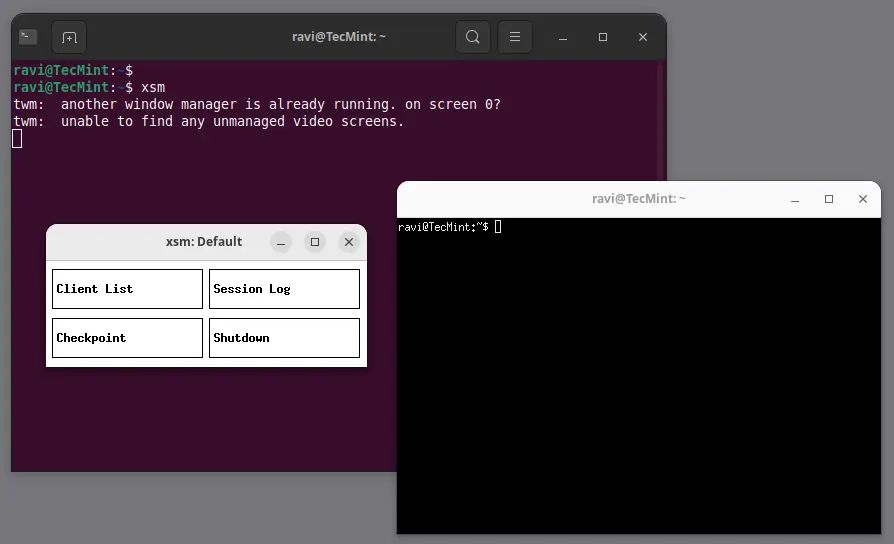Click the xterm prompt ravi@TecMint:~$
The width and height of the screenshot is (894, 544).
tap(443, 227)
